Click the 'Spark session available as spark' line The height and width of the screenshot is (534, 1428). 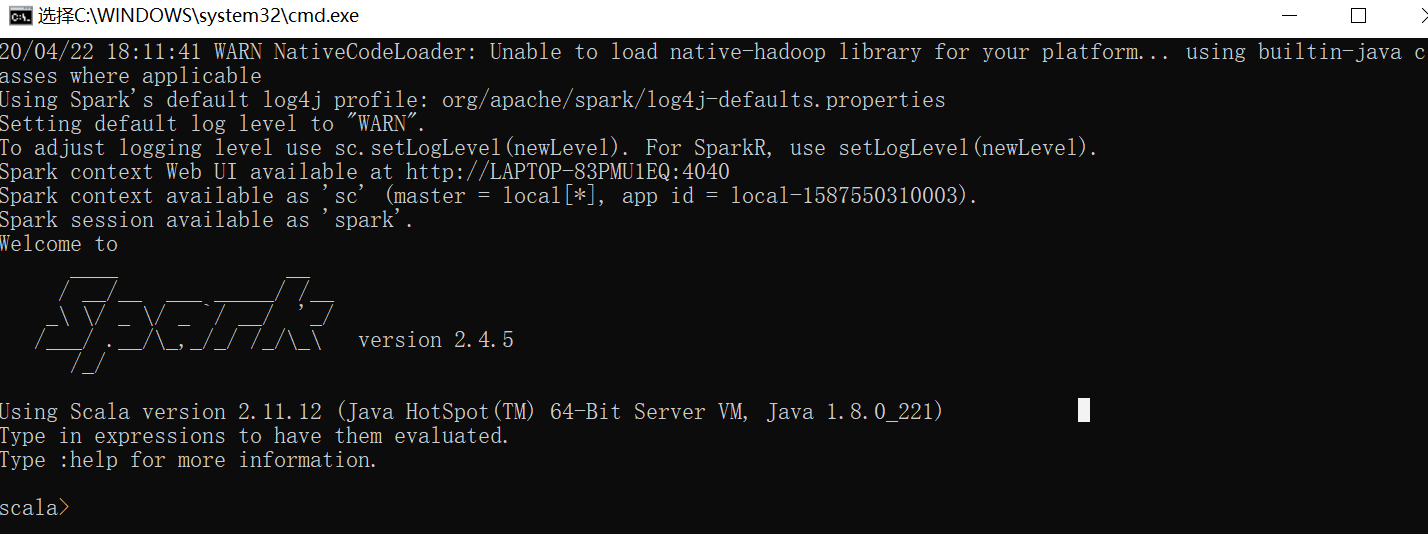pyautogui.click(x=207, y=220)
